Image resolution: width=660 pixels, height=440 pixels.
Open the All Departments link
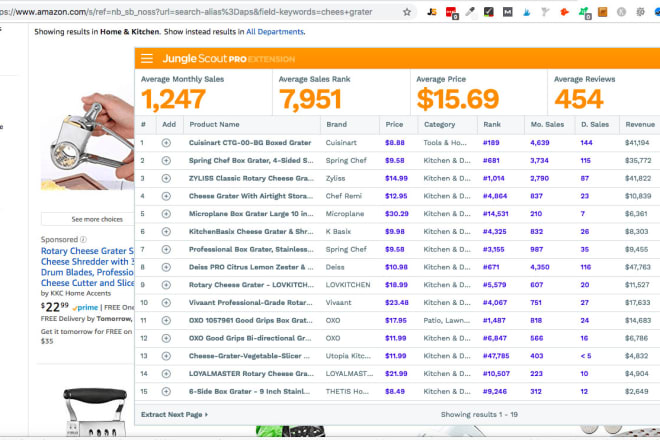[x=275, y=32]
